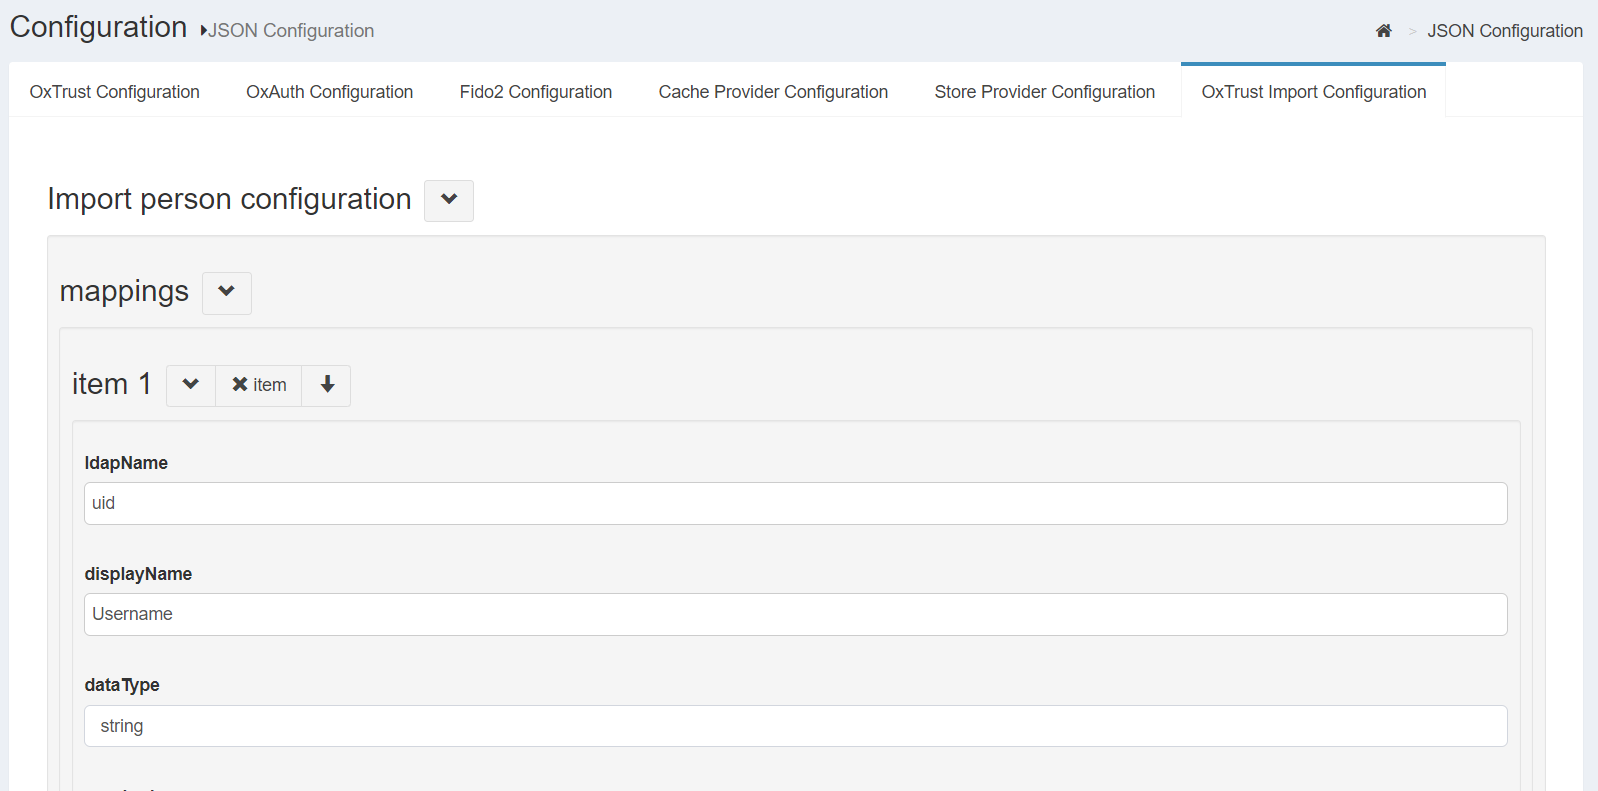This screenshot has height=791, width=1598.
Task: Click the dataType field containing string
Action: point(795,726)
